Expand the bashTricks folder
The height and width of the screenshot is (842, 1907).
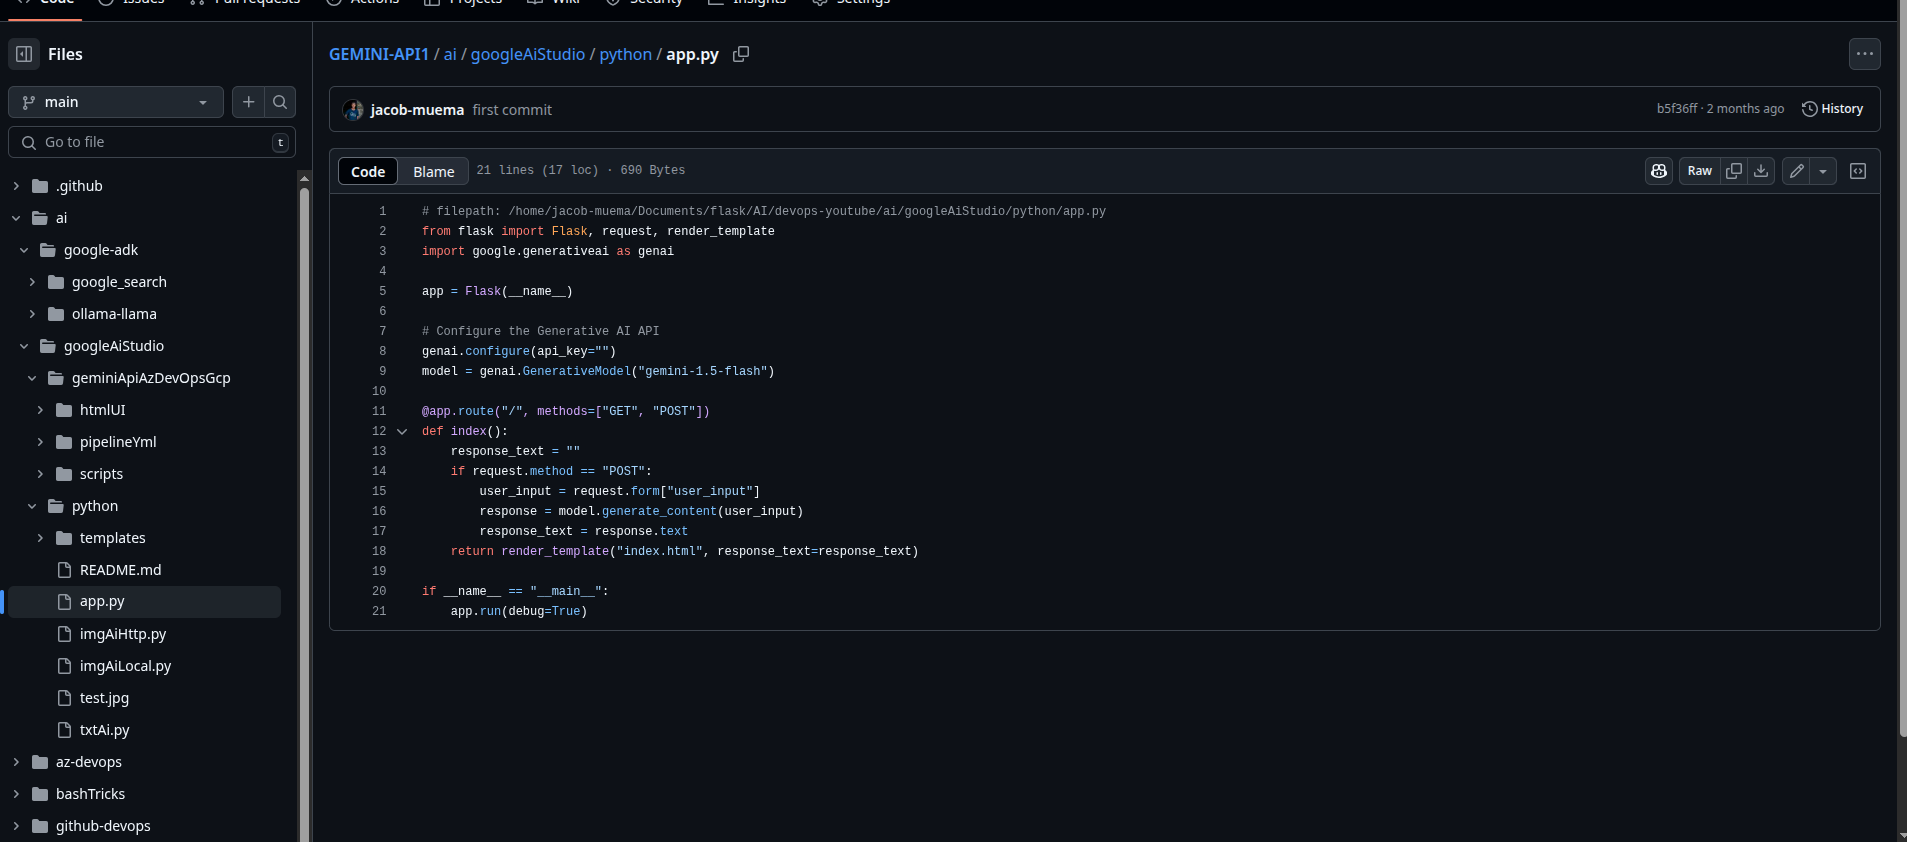click(x=16, y=794)
